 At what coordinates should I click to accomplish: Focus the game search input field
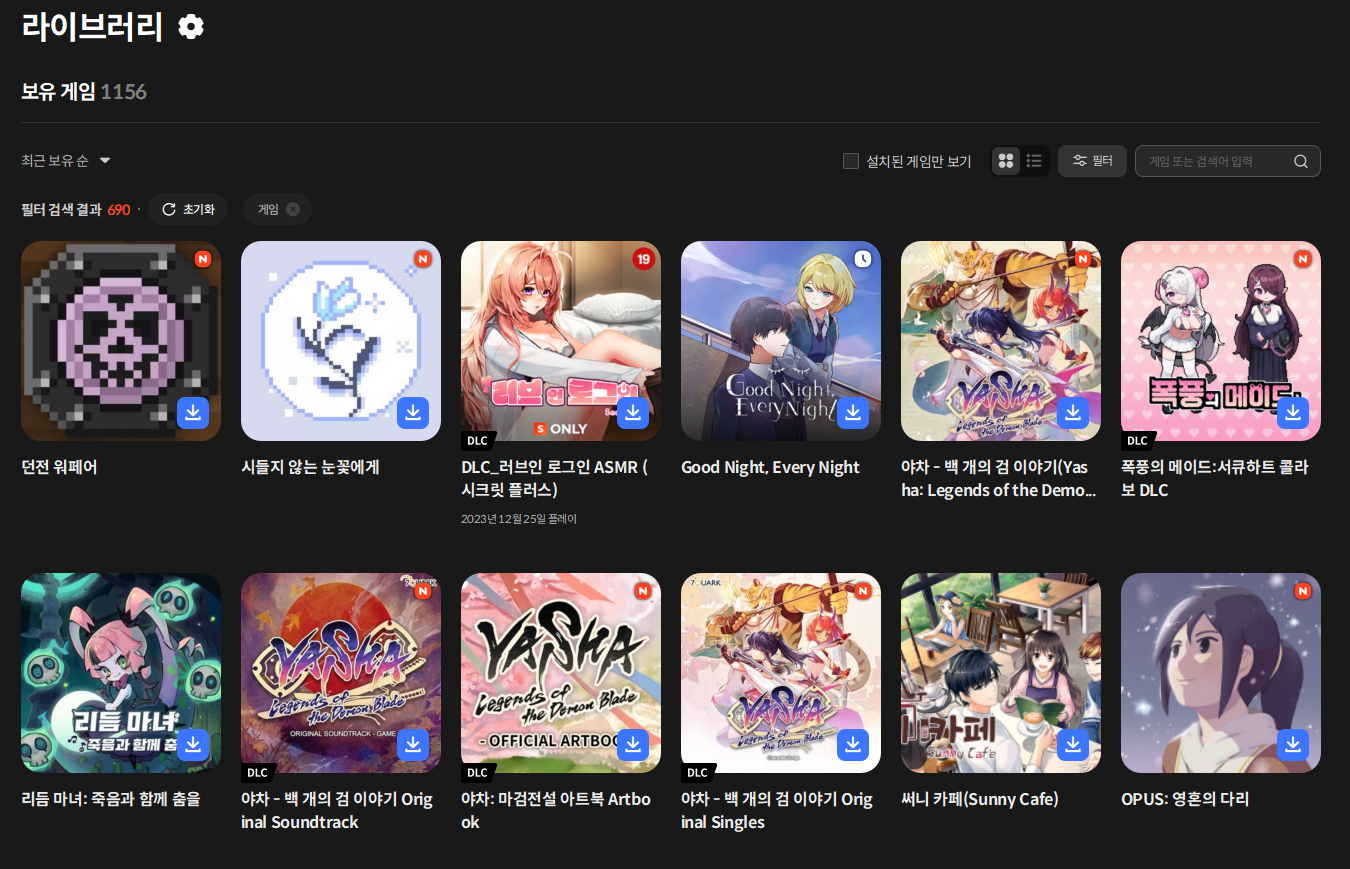1227,161
